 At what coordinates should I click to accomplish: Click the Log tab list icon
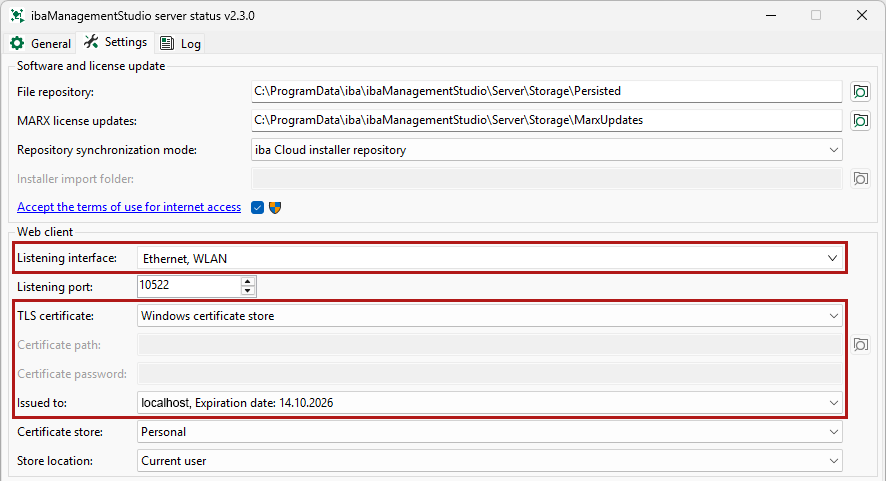pyautogui.click(x=167, y=44)
